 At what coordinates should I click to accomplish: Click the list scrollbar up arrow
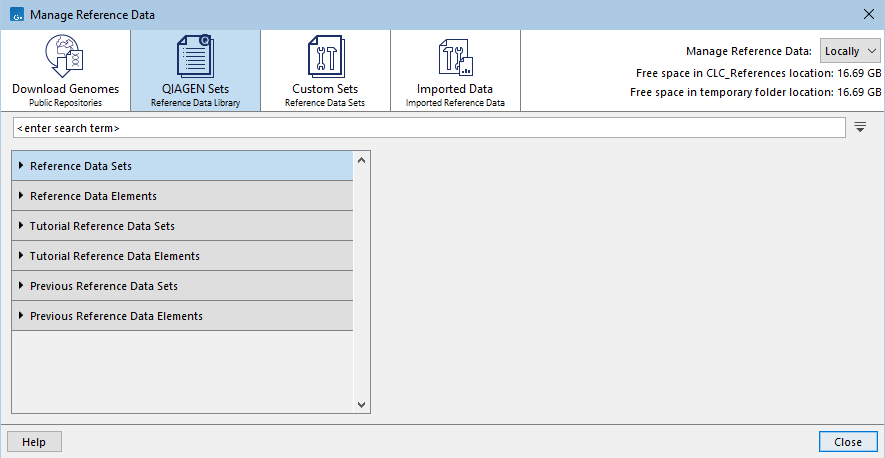click(362, 158)
